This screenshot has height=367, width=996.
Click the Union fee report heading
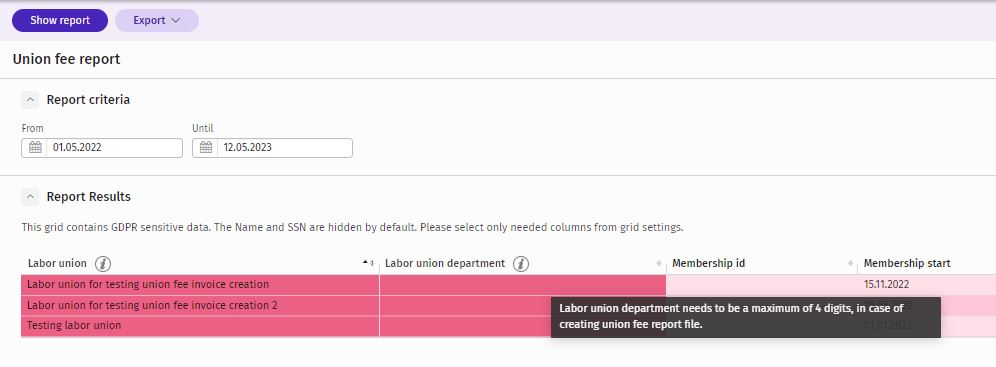66,60
